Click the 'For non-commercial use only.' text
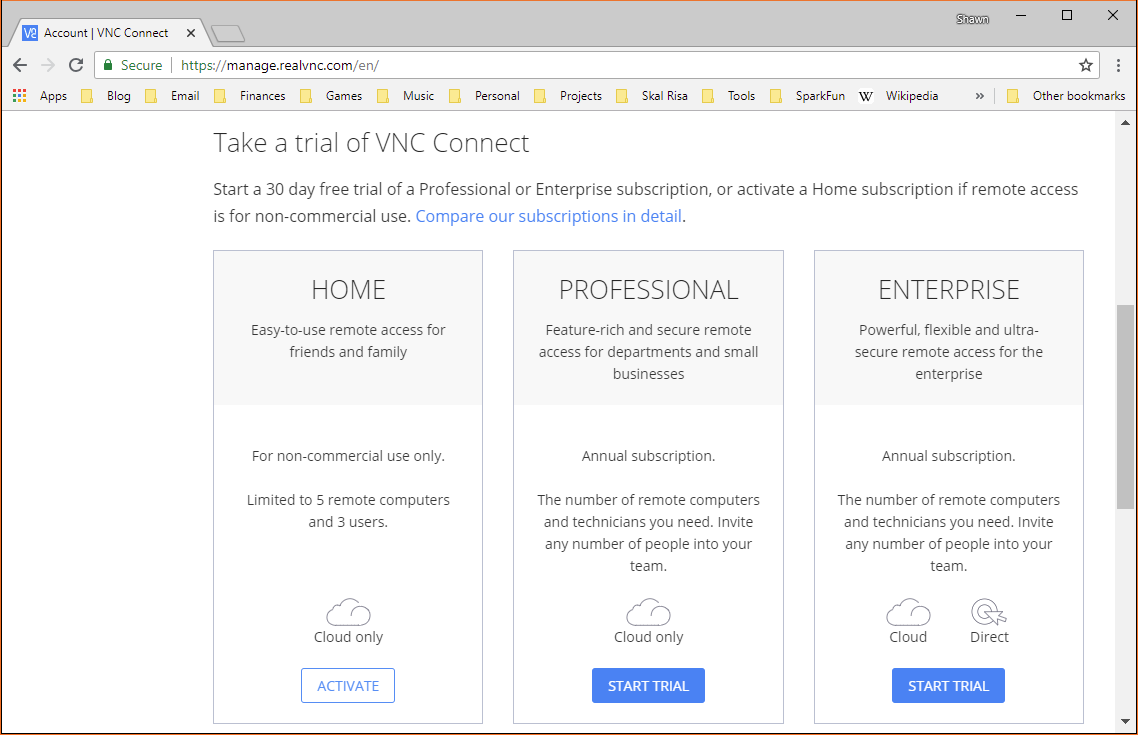Viewport: 1138px width, 735px height. click(x=348, y=456)
